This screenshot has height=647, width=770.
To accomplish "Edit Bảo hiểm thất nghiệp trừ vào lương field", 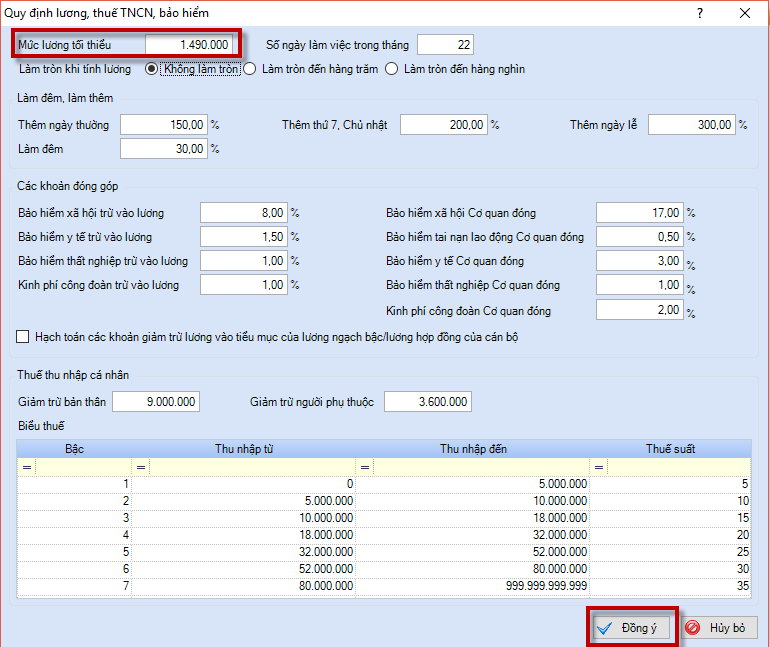I will tap(244, 261).
